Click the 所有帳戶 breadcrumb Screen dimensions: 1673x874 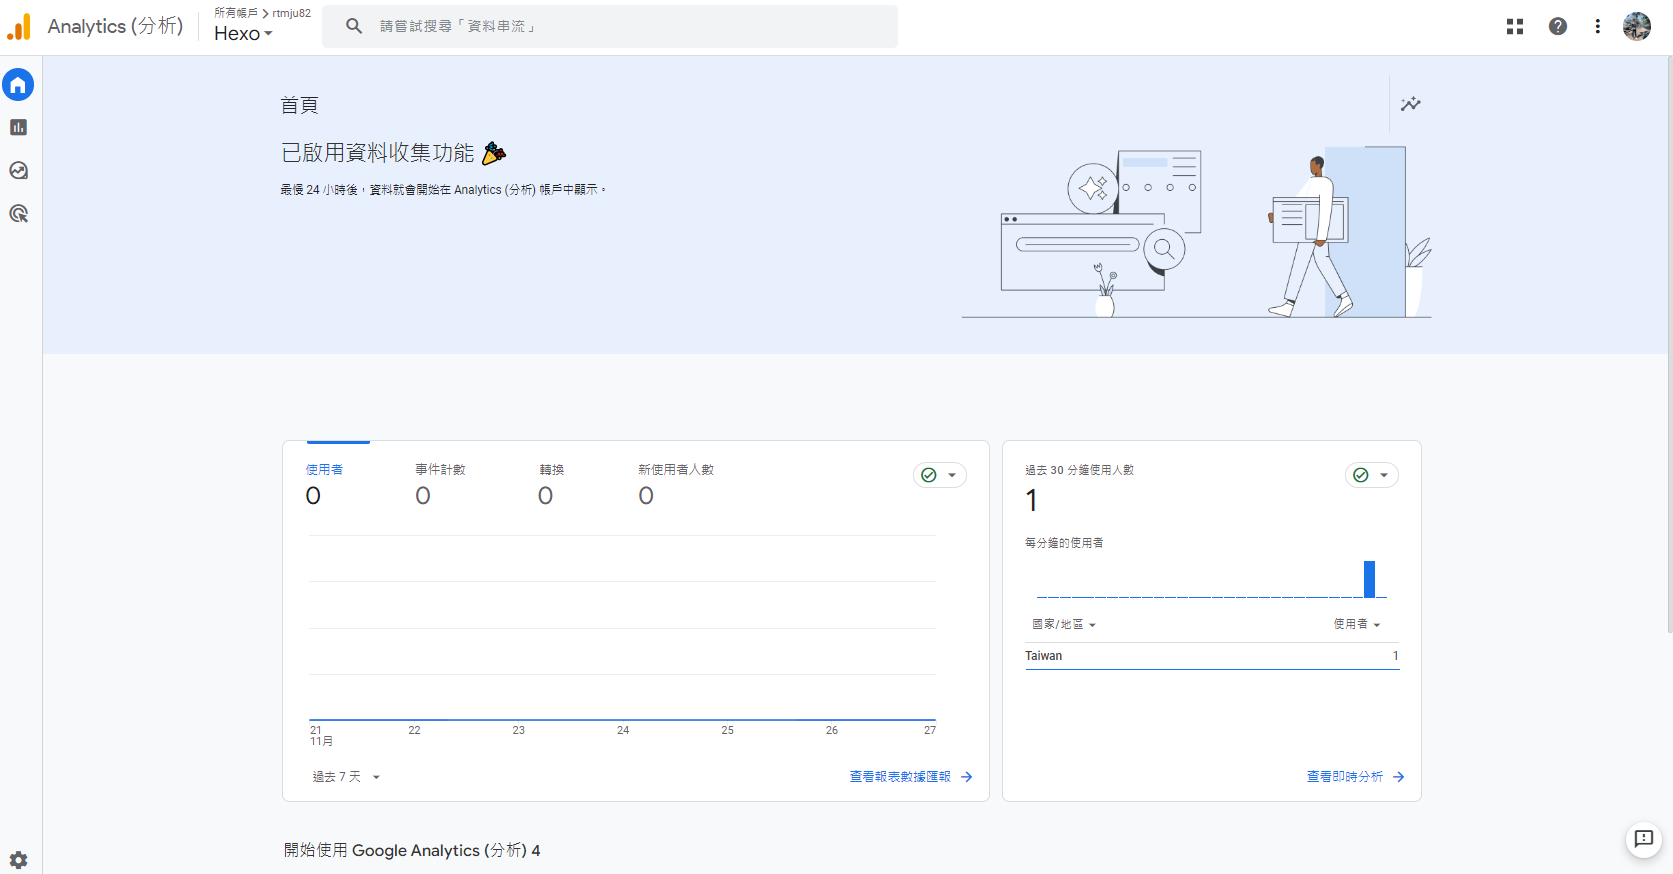tap(236, 13)
